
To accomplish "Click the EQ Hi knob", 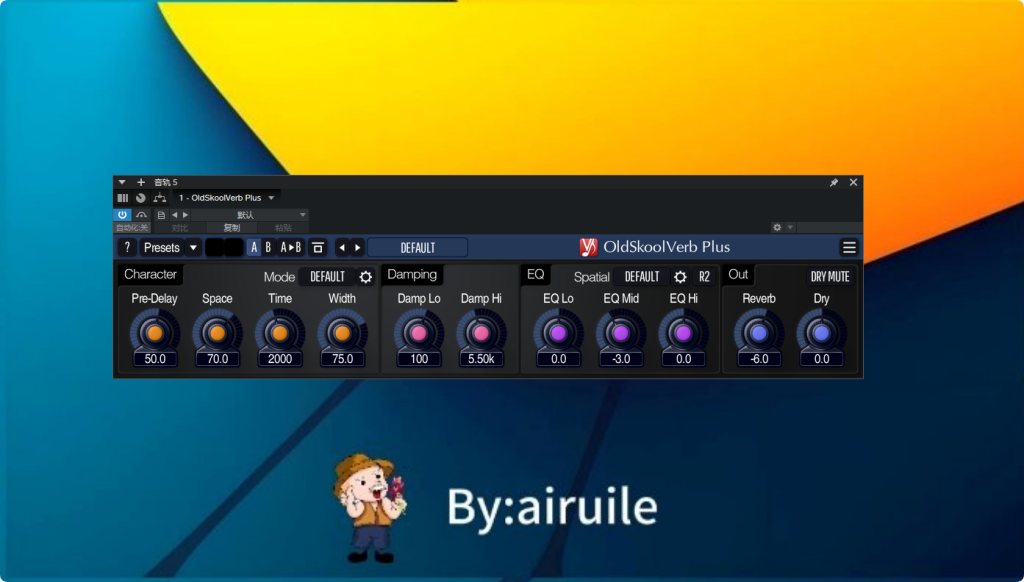I will pyautogui.click(x=683, y=333).
